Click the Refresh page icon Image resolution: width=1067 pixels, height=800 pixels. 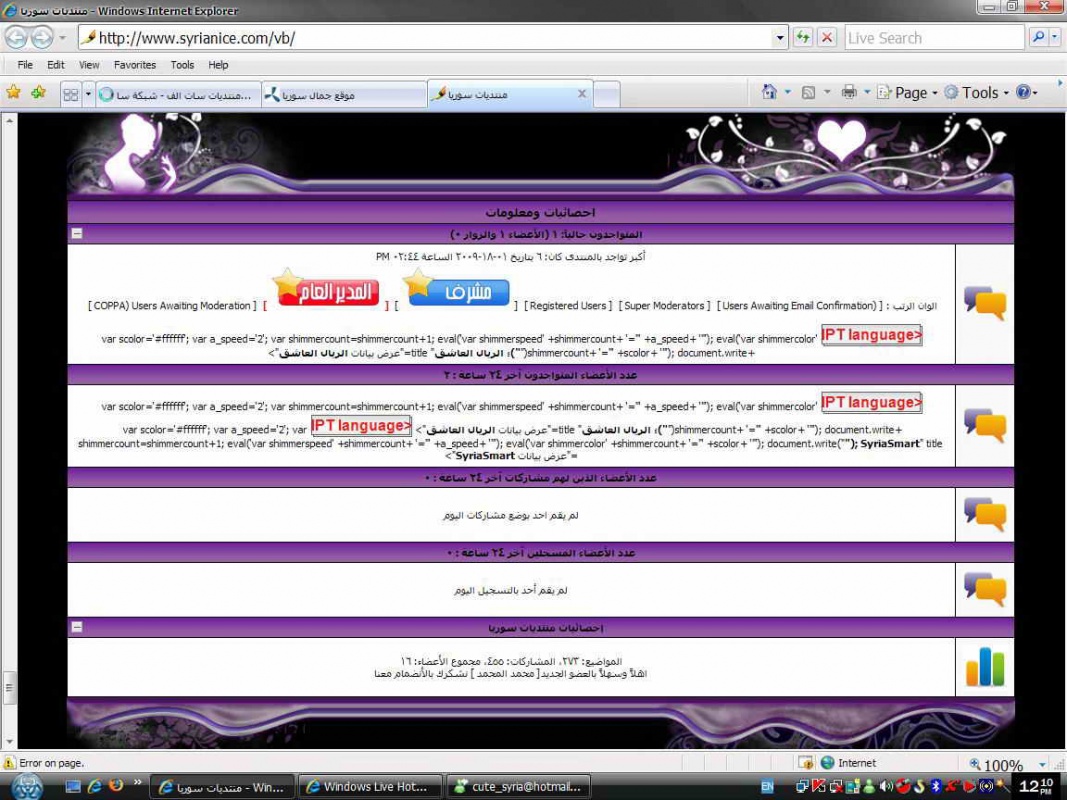(802, 38)
